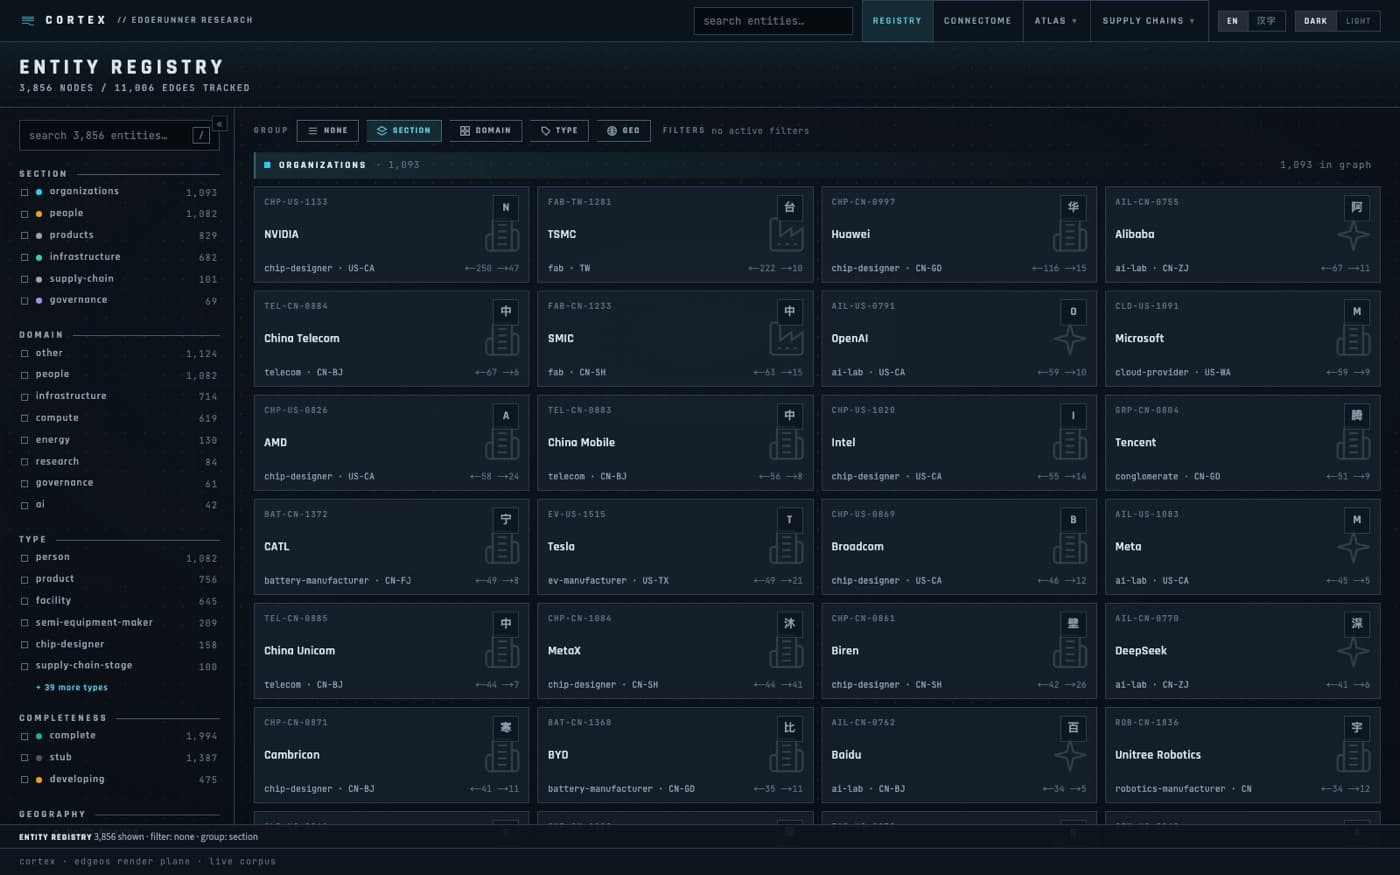Click the T glyph badge on Tesla card
This screenshot has height=875, width=1400.
click(x=790, y=519)
